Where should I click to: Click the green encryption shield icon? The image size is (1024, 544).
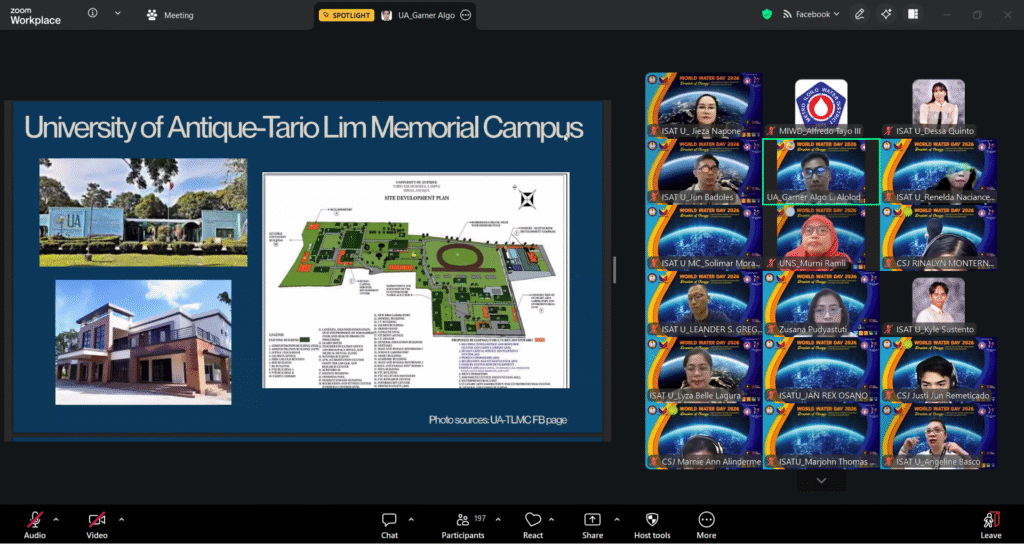(x=767, y=14)
